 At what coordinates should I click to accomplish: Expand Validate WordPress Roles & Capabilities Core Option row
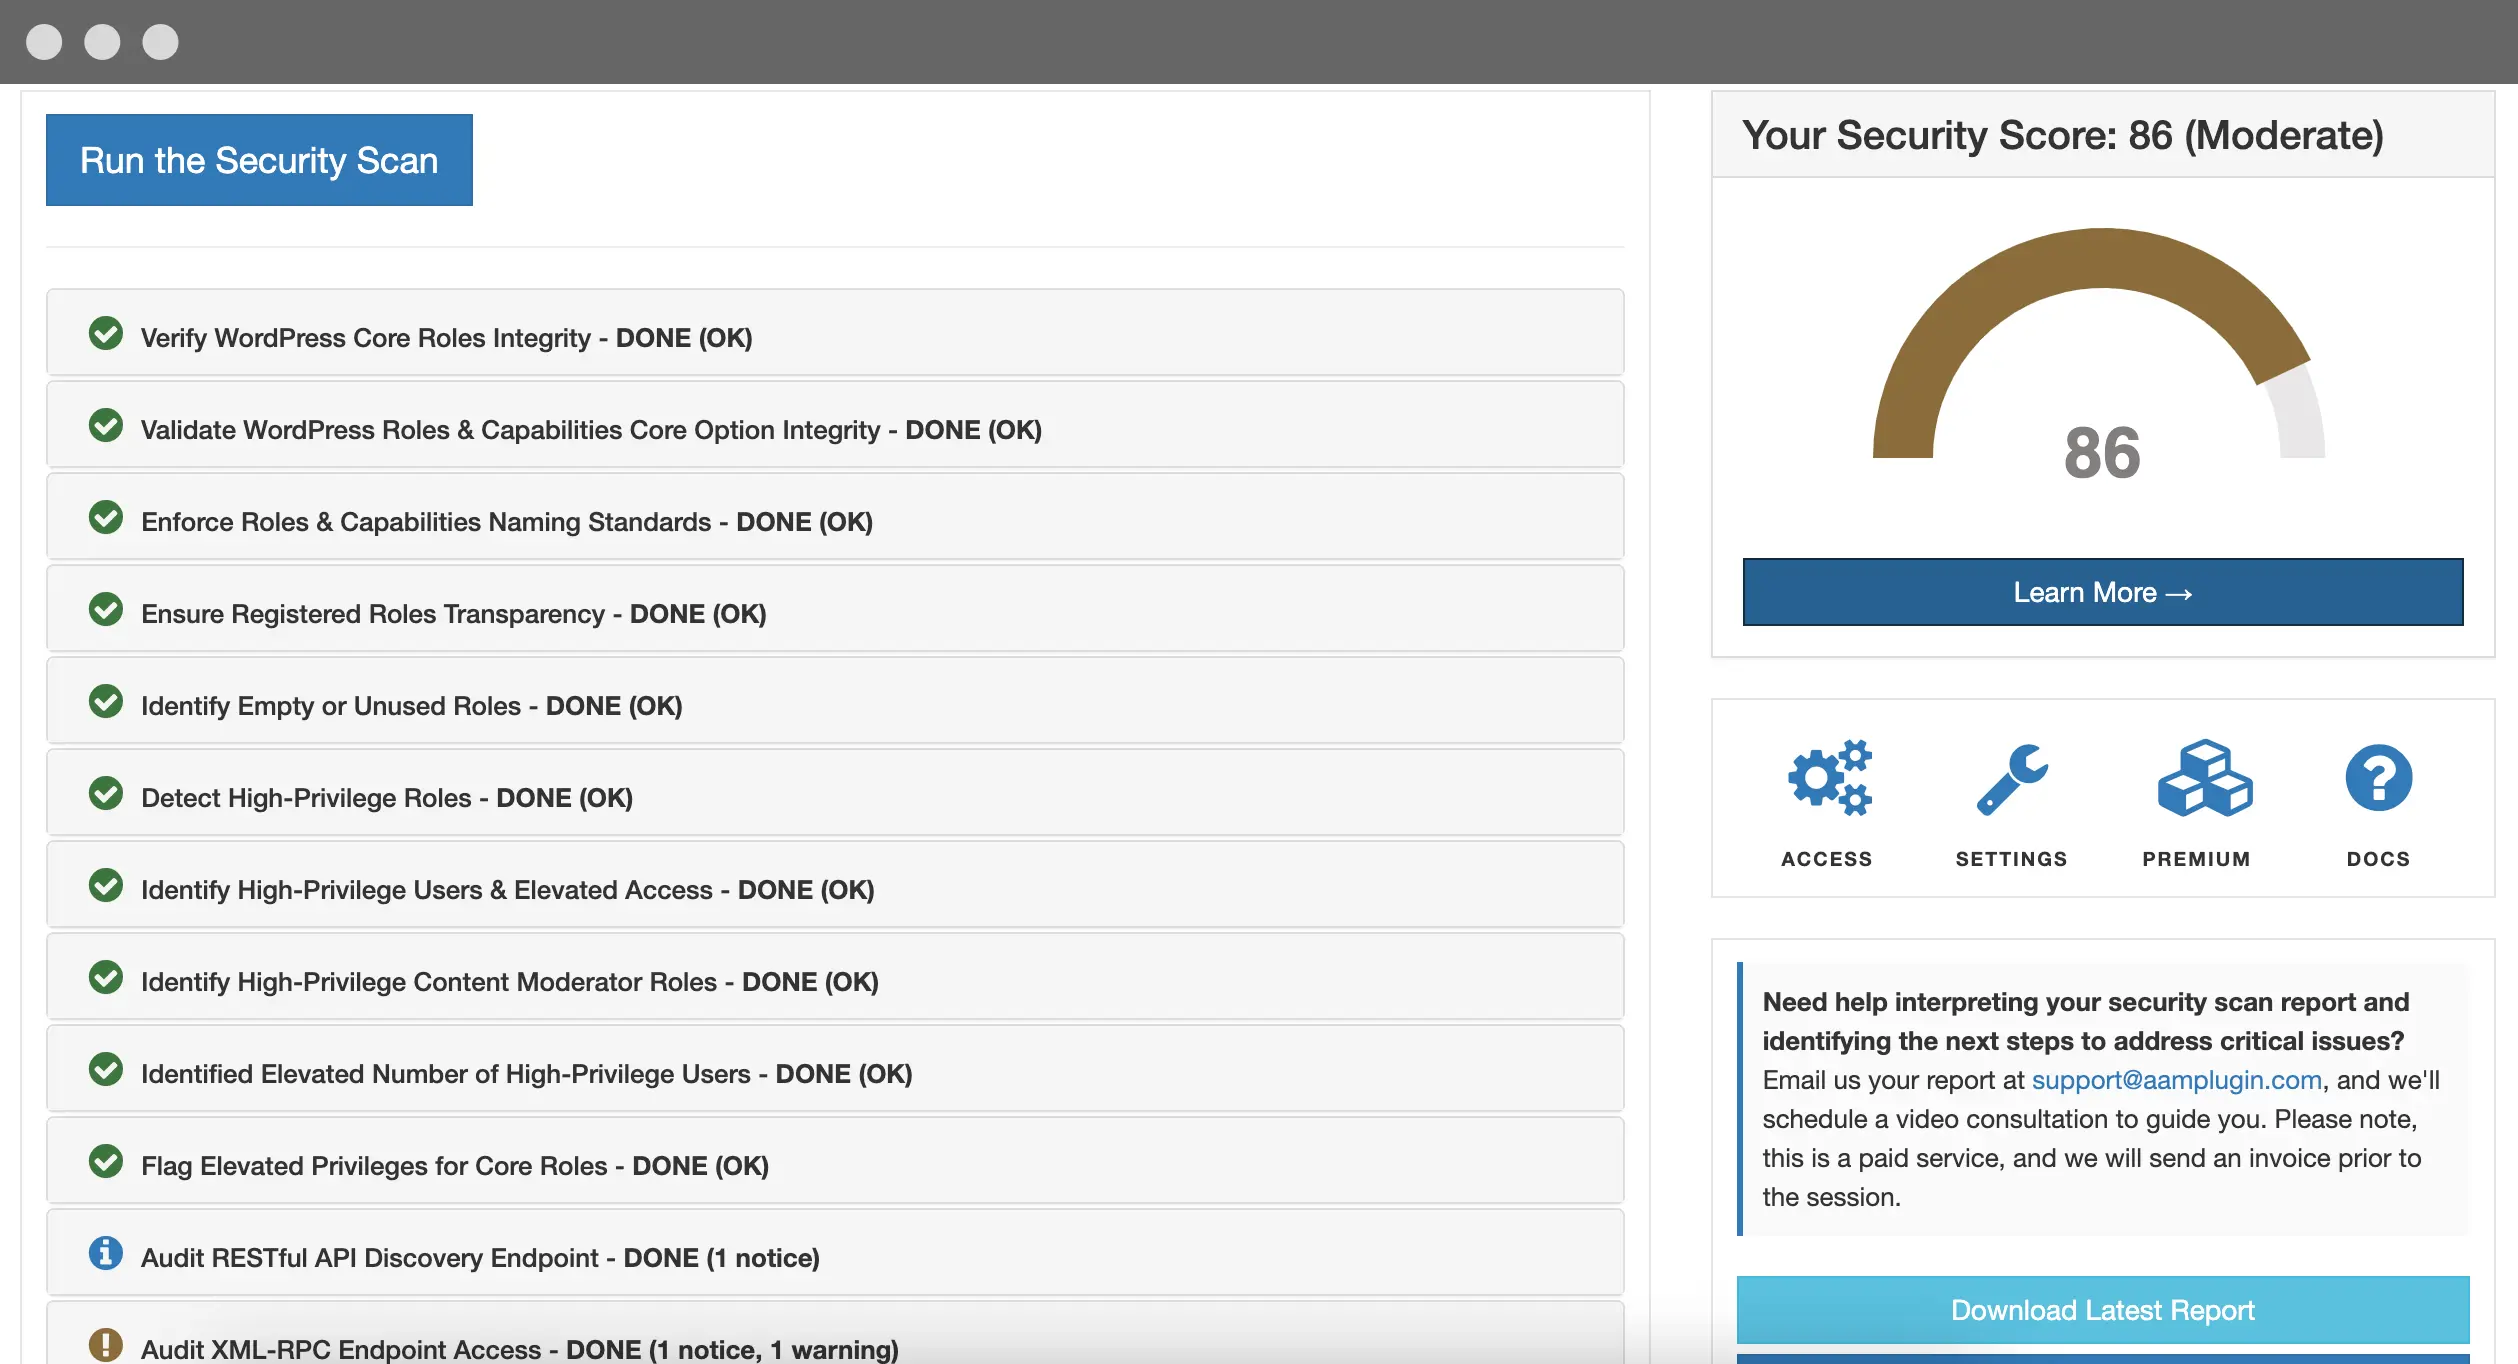(x=835, y=425)
